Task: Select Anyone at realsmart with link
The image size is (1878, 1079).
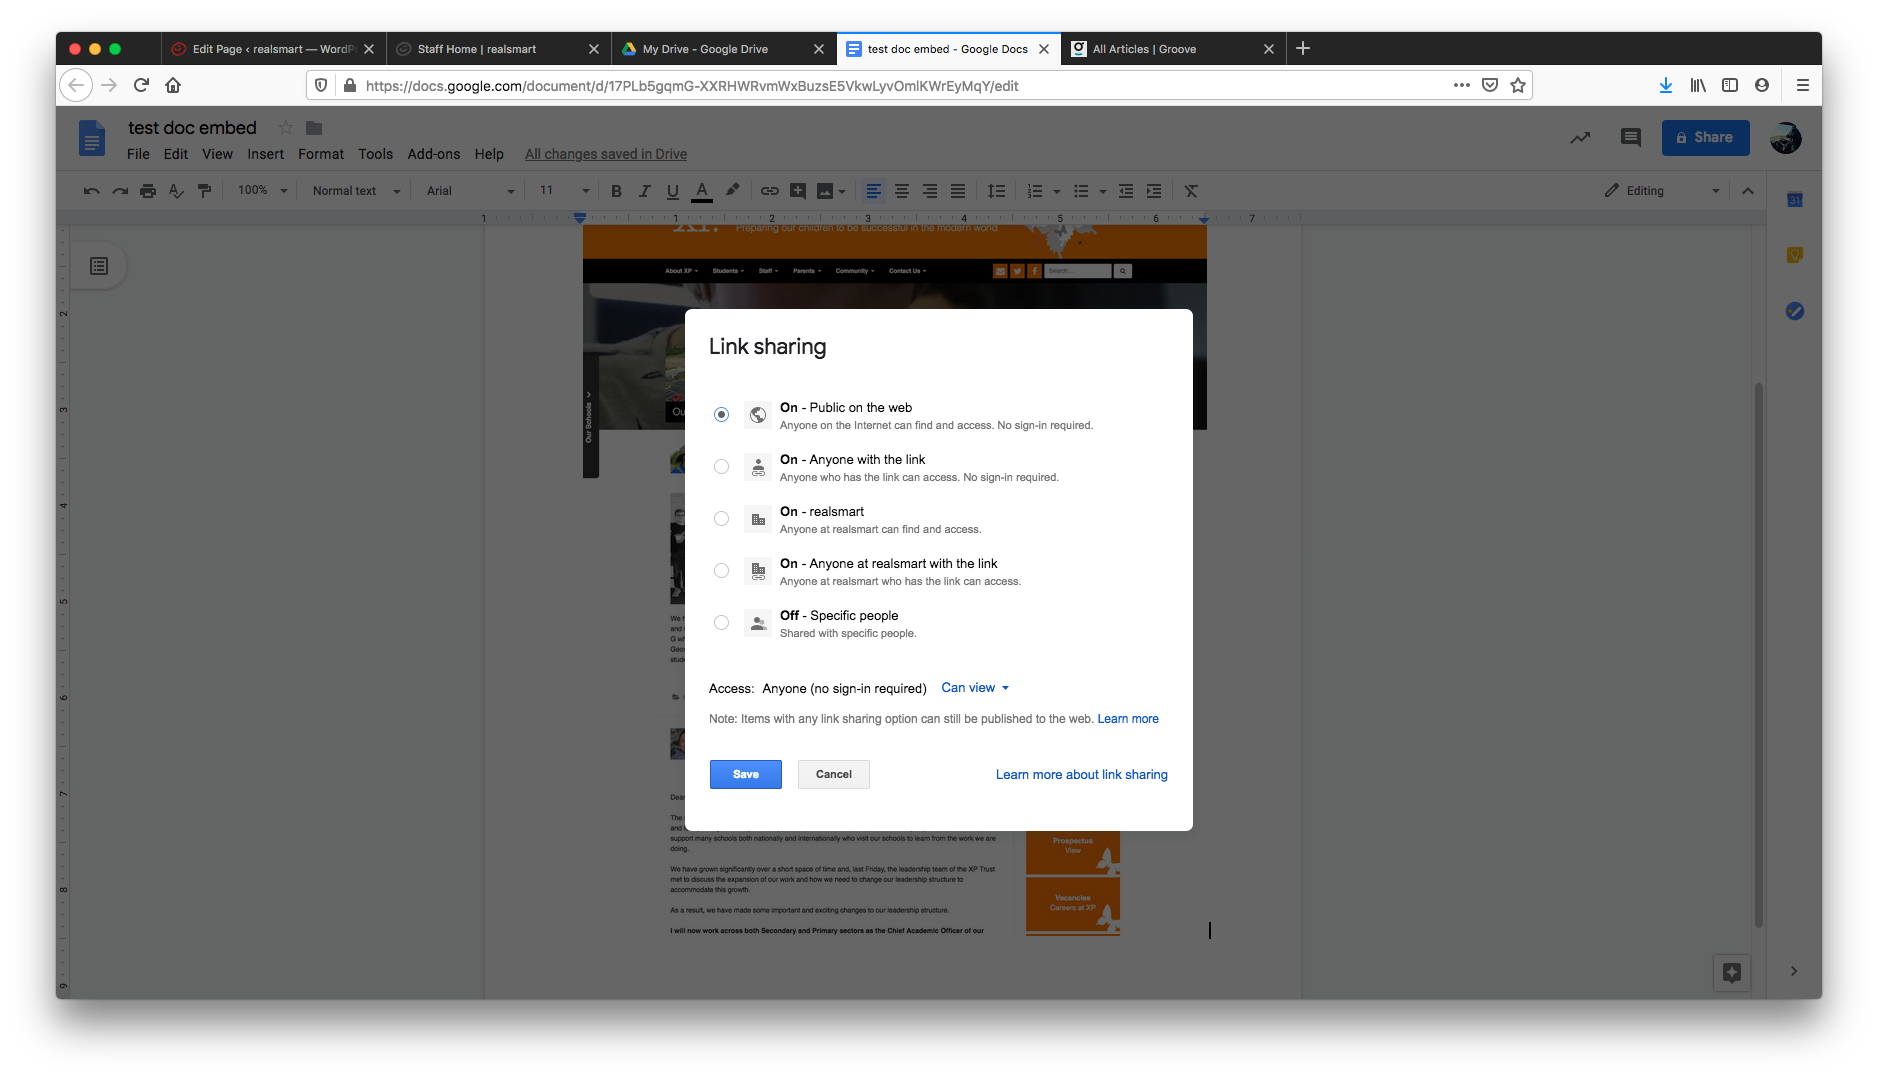Action: coord(721,571)
